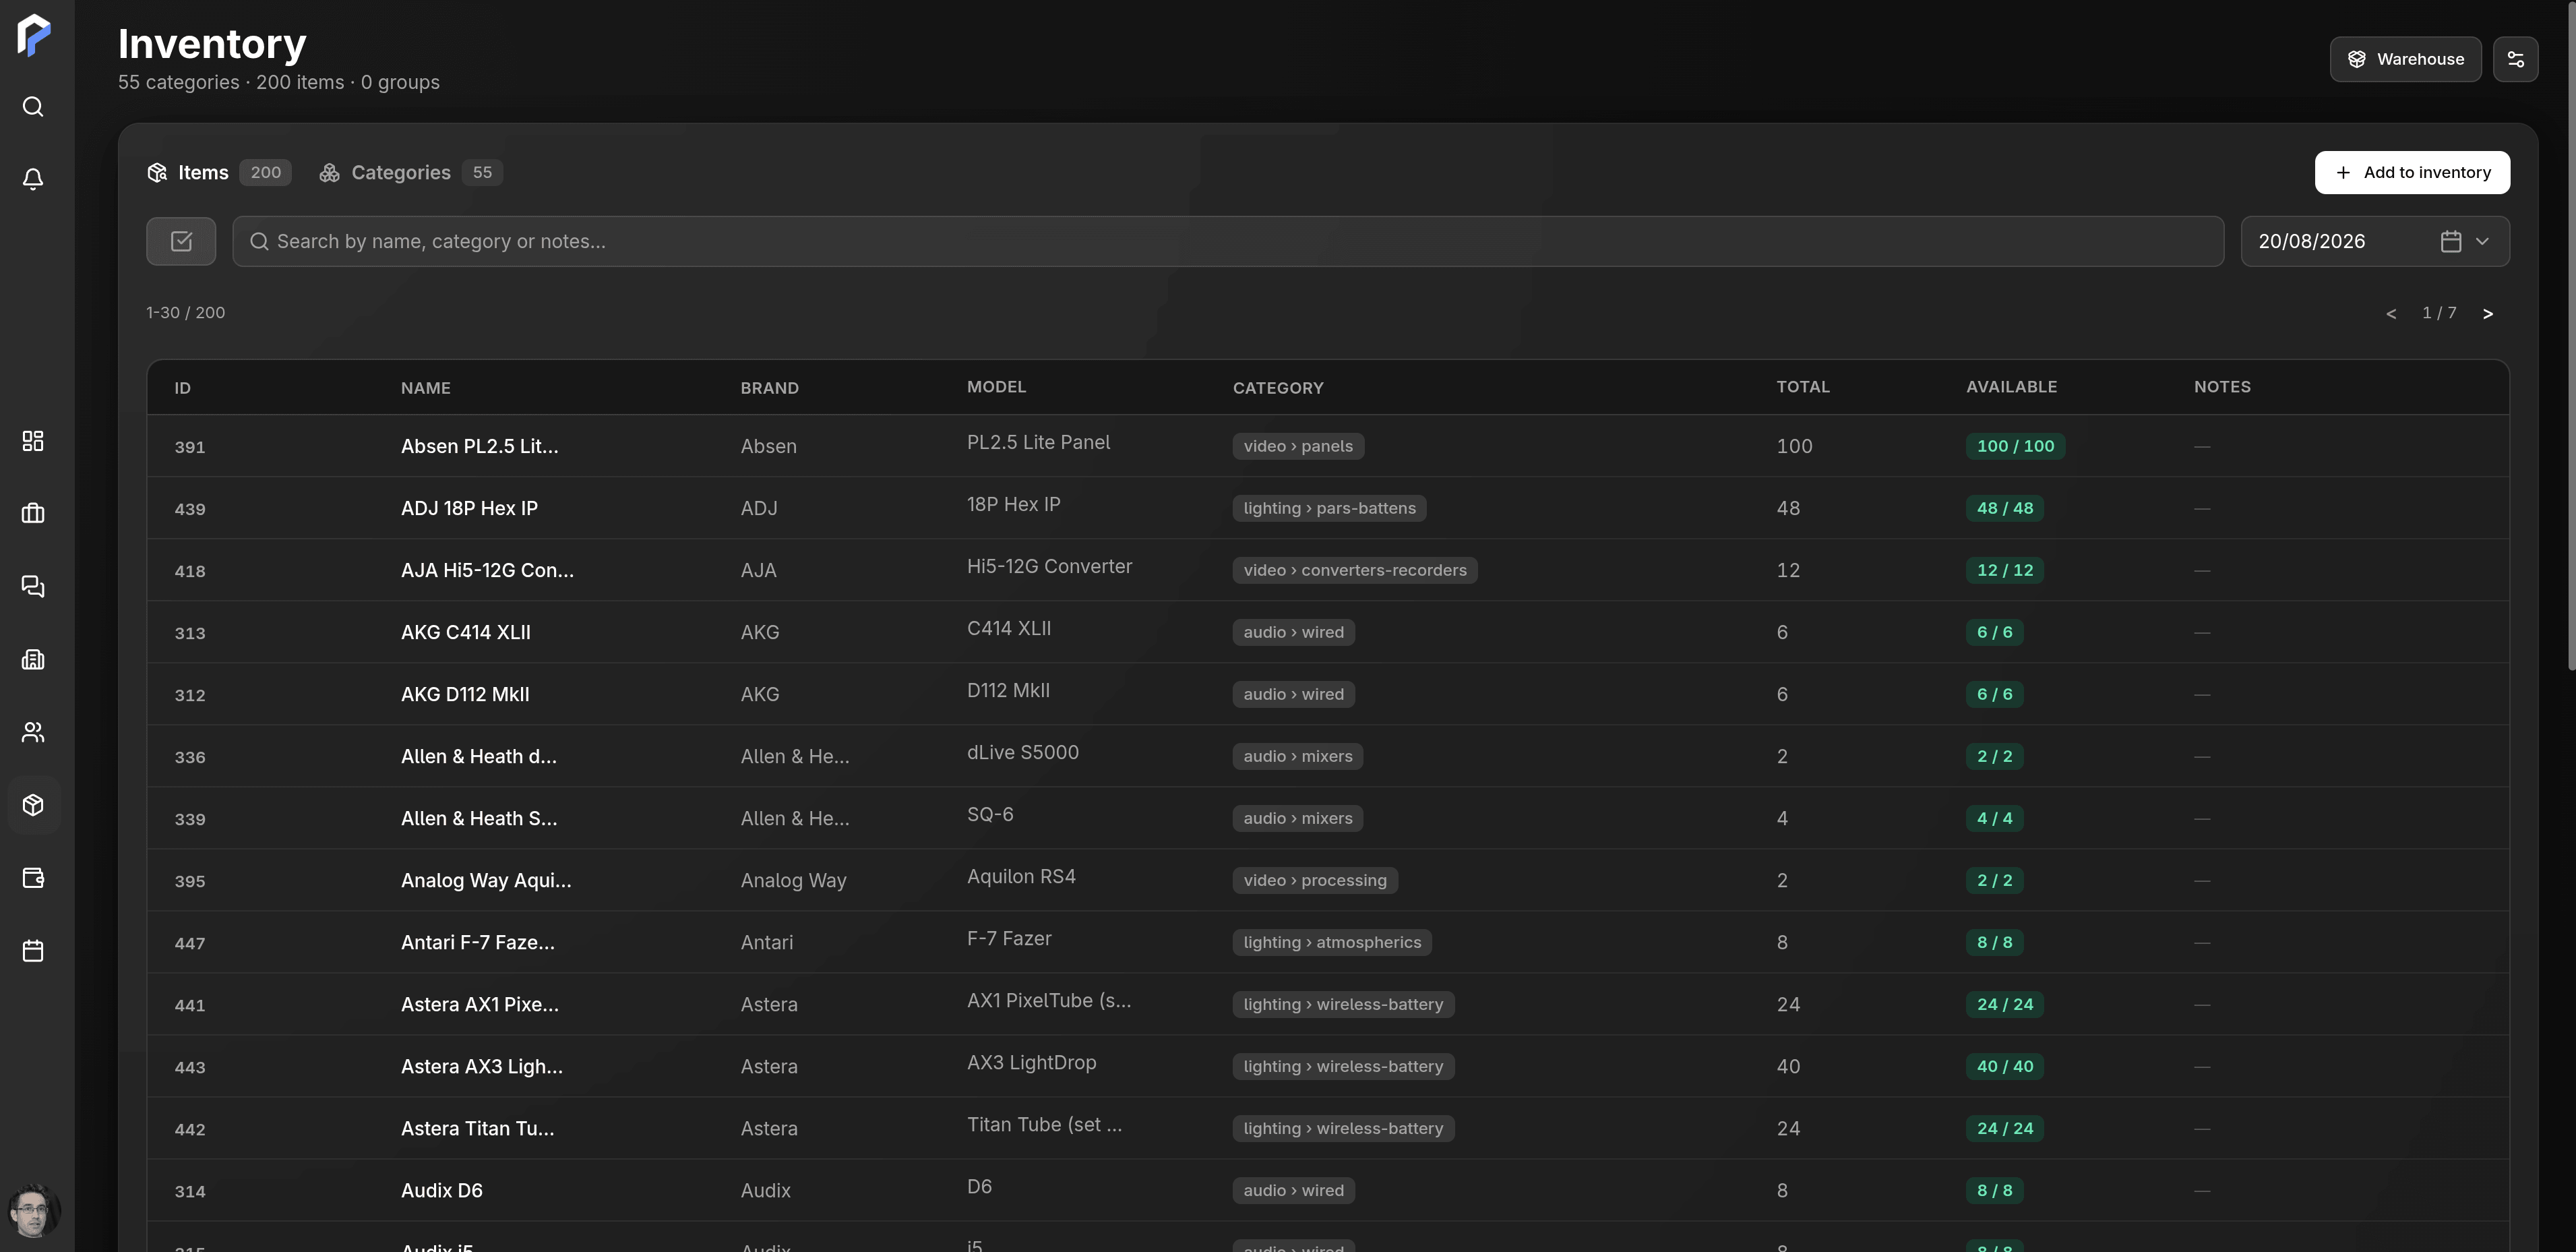Toggle the selection mode checkbox button
Screen dimensions: 2576x1252
click(x=181, y=241)
